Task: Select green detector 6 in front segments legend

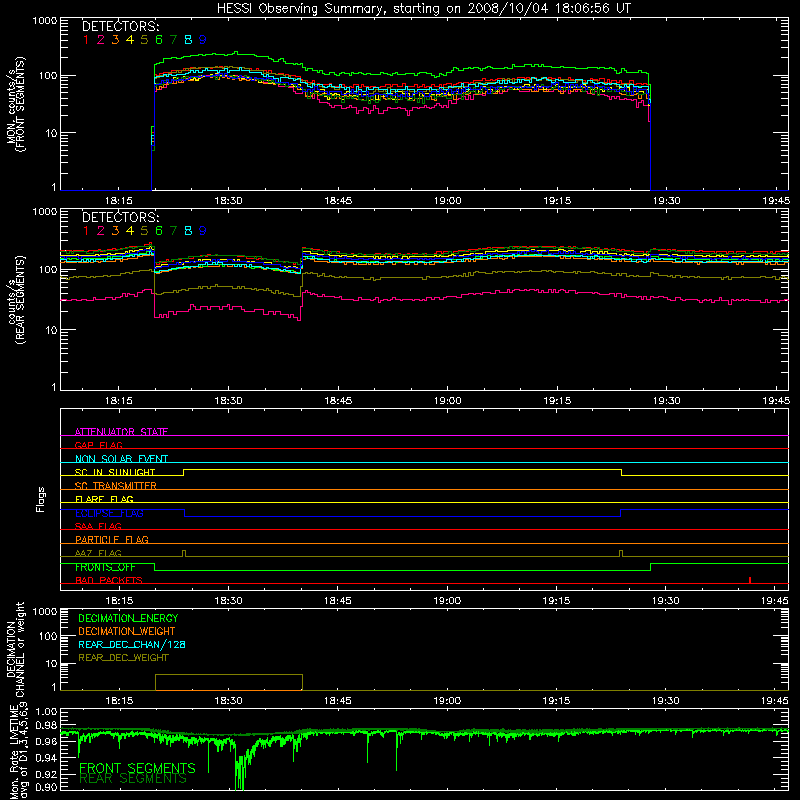Action: (159, 40)
